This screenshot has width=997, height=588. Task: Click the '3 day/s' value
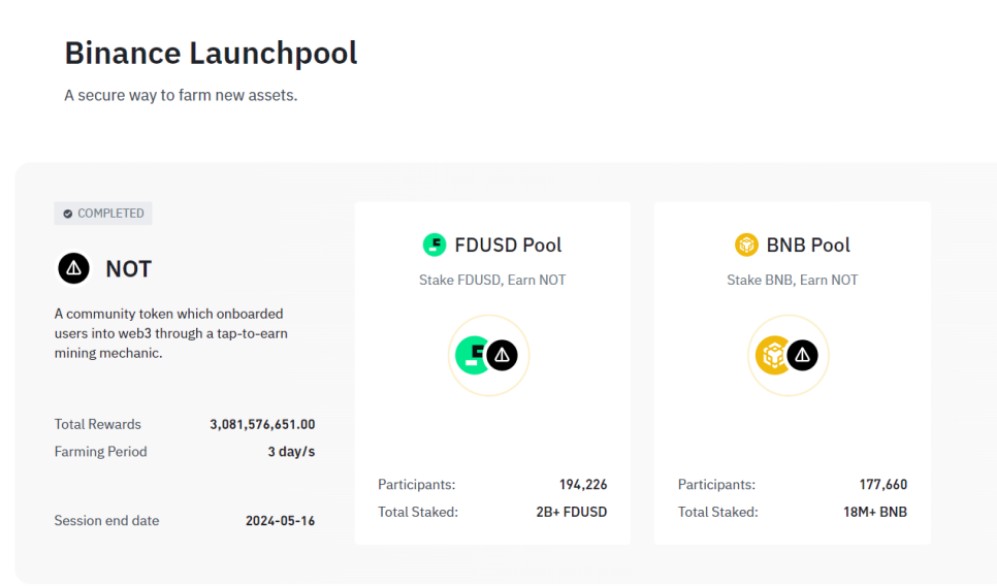(291, 451)
